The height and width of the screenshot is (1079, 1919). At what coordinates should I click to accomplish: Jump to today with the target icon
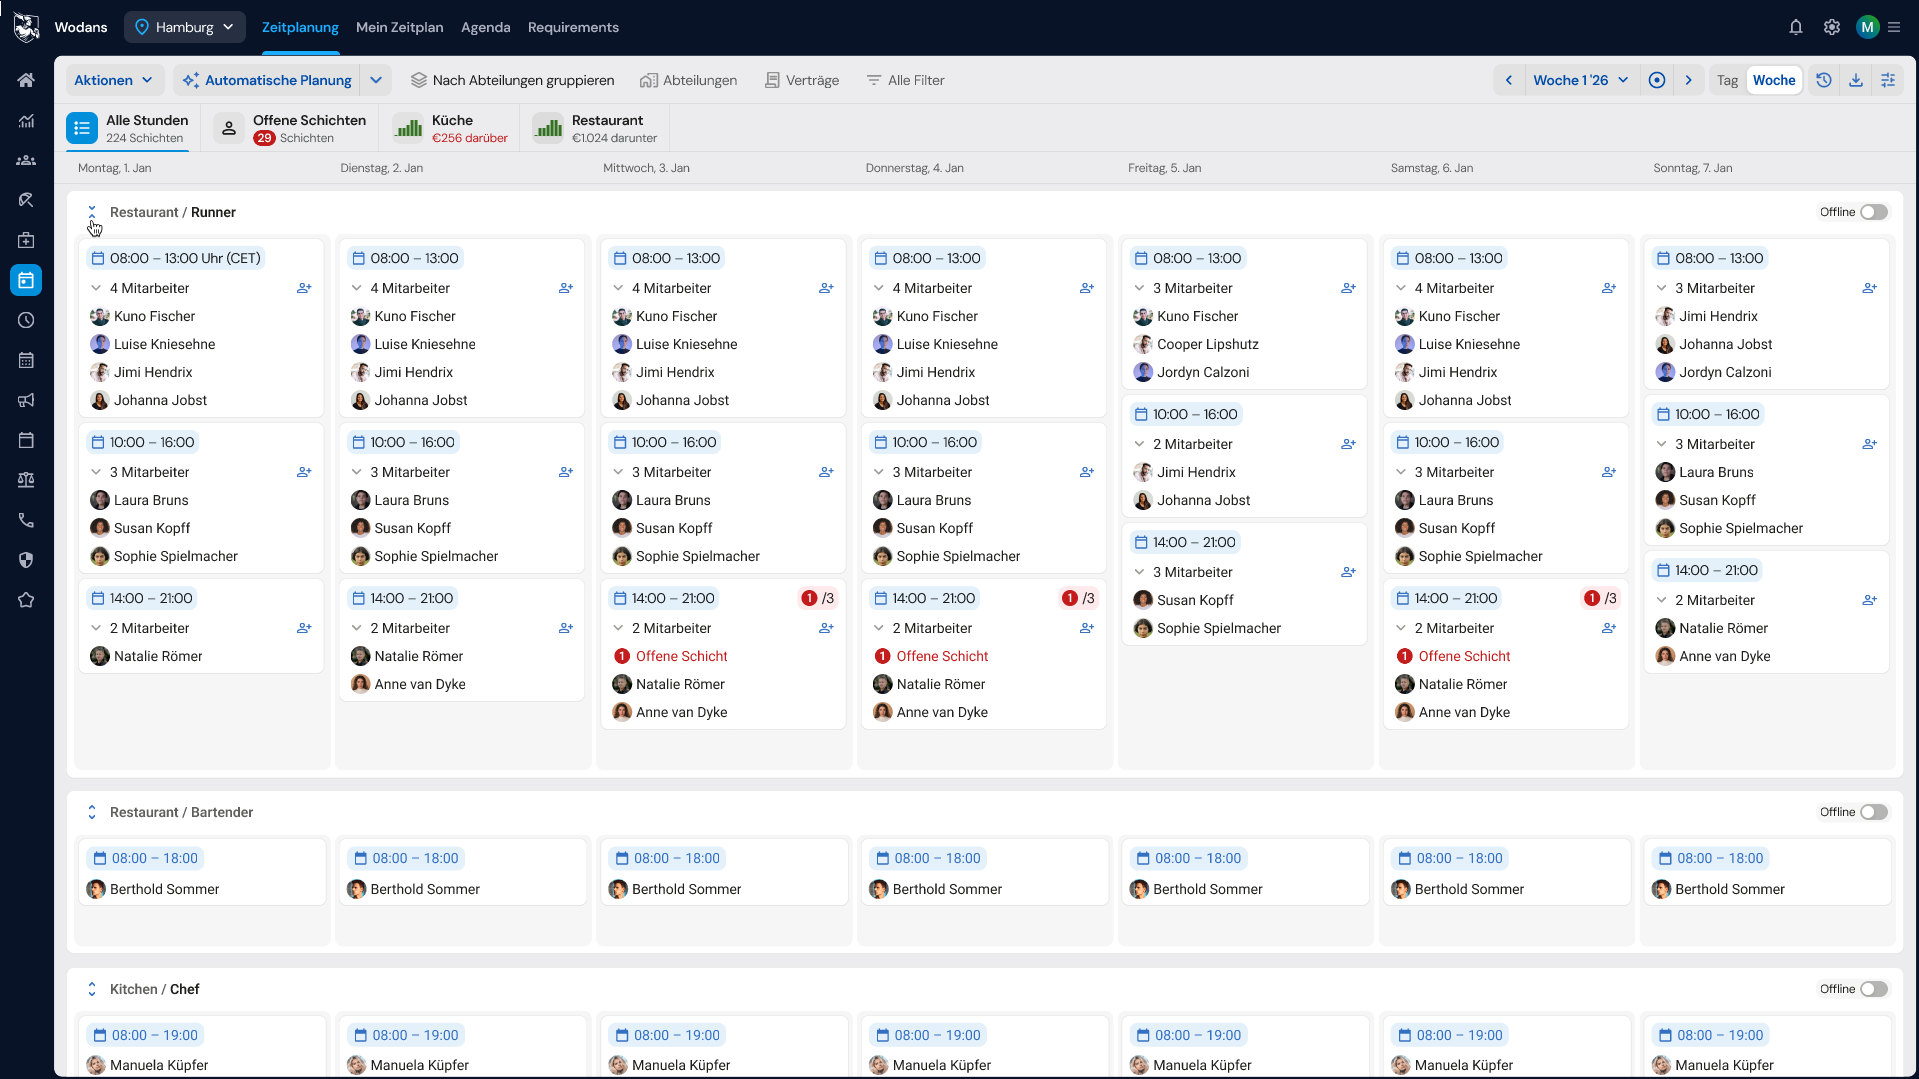point(1657,80)
